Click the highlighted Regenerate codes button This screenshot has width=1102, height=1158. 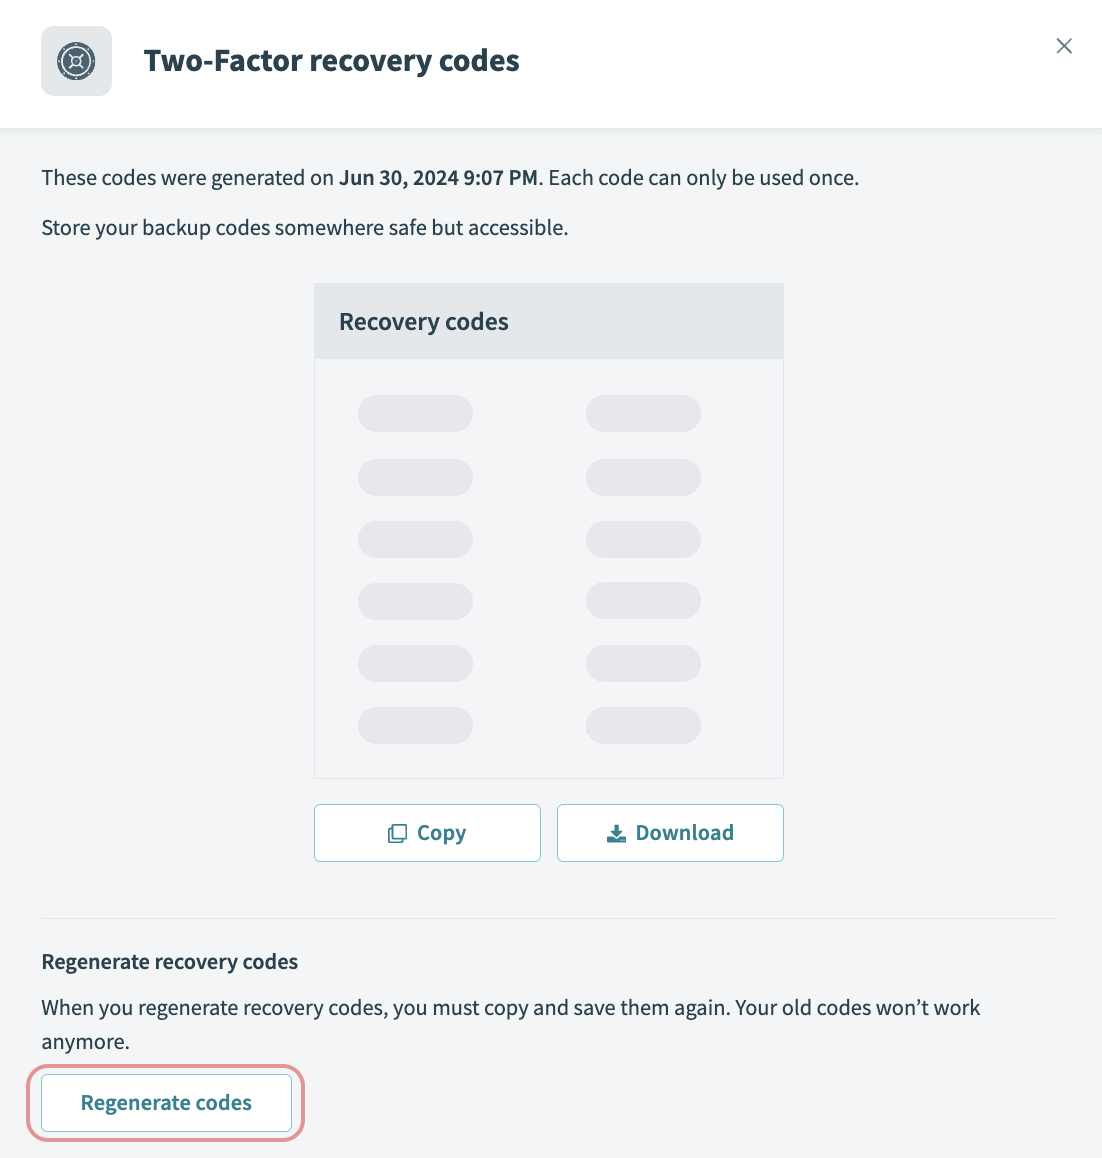point(166,1102)
